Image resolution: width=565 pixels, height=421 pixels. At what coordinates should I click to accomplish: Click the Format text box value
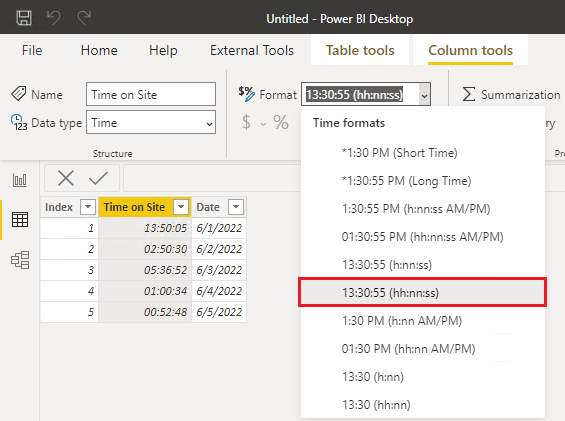coord(355,94)
